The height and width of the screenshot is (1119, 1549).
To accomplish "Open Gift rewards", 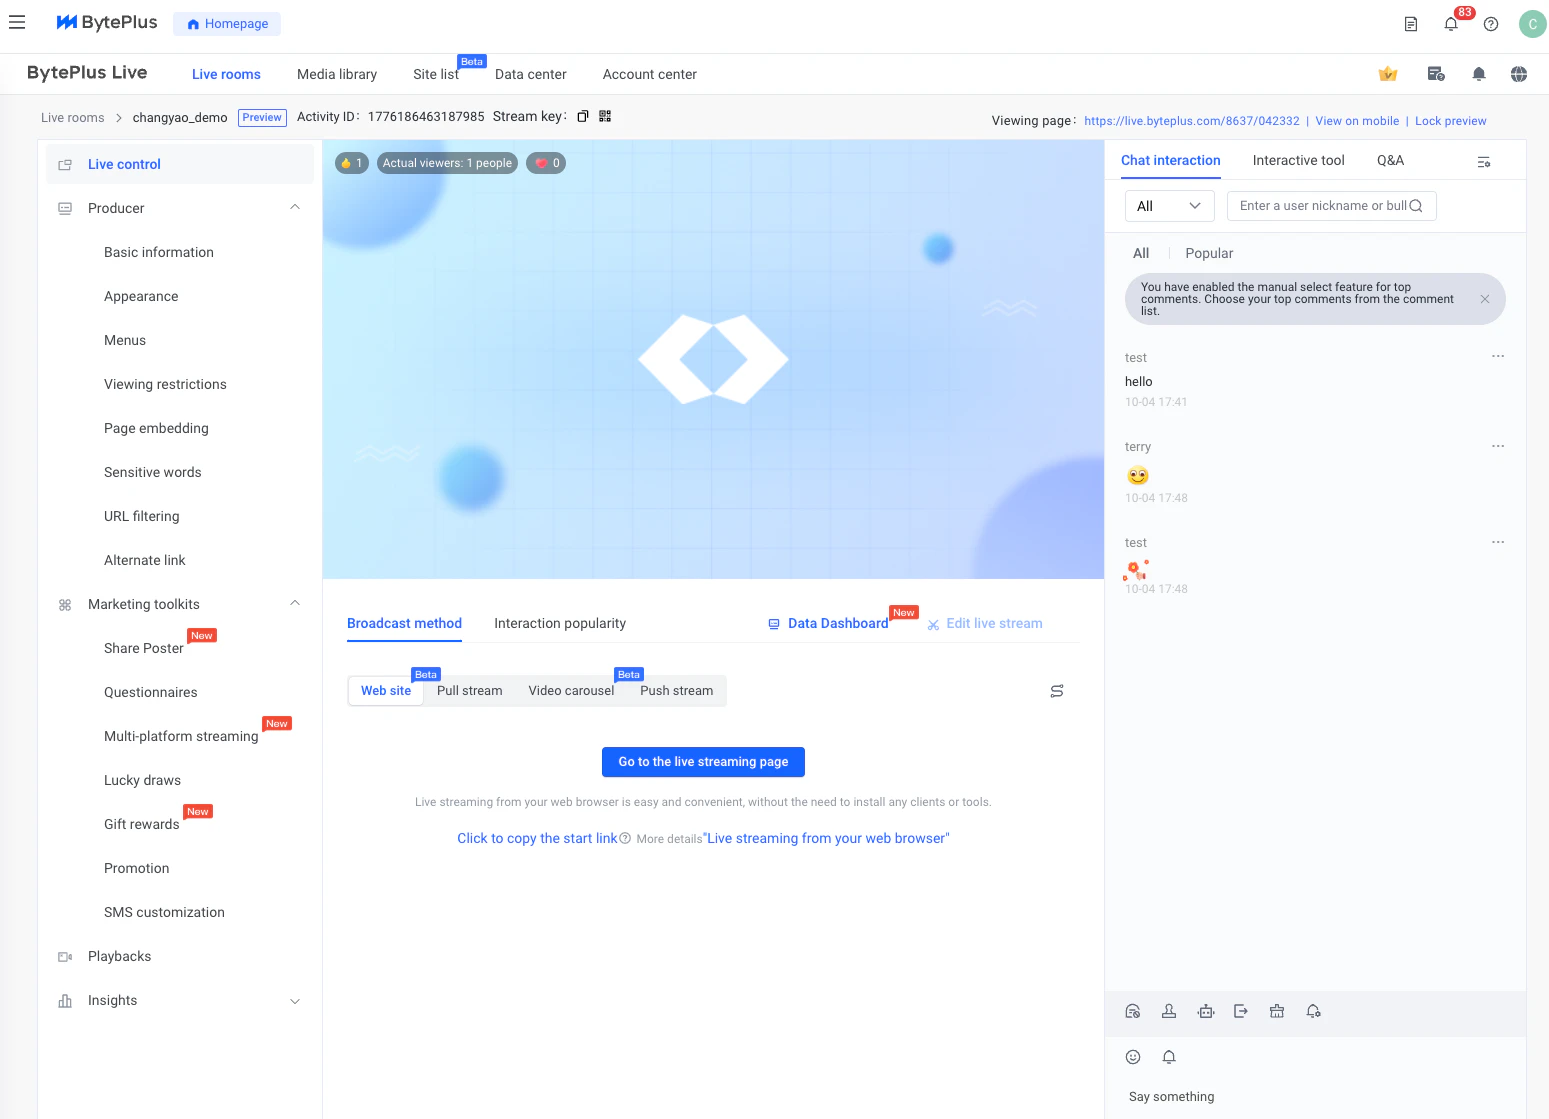I will click(142, 824).
